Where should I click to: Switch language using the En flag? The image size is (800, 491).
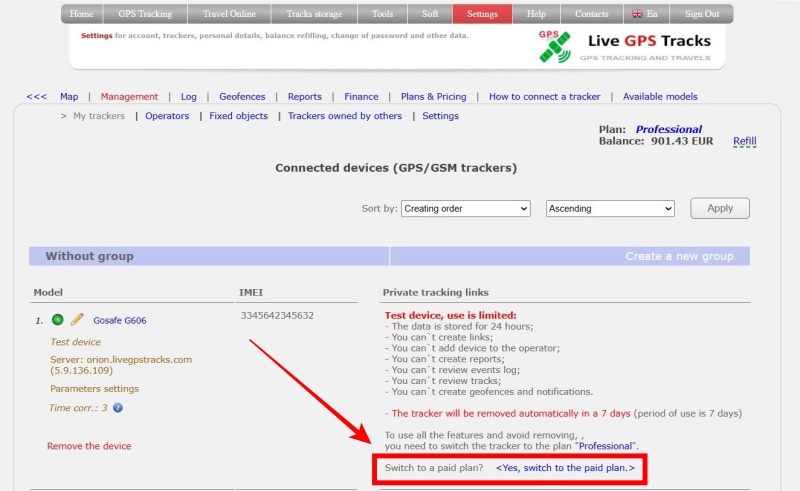(x=644, y=14)
